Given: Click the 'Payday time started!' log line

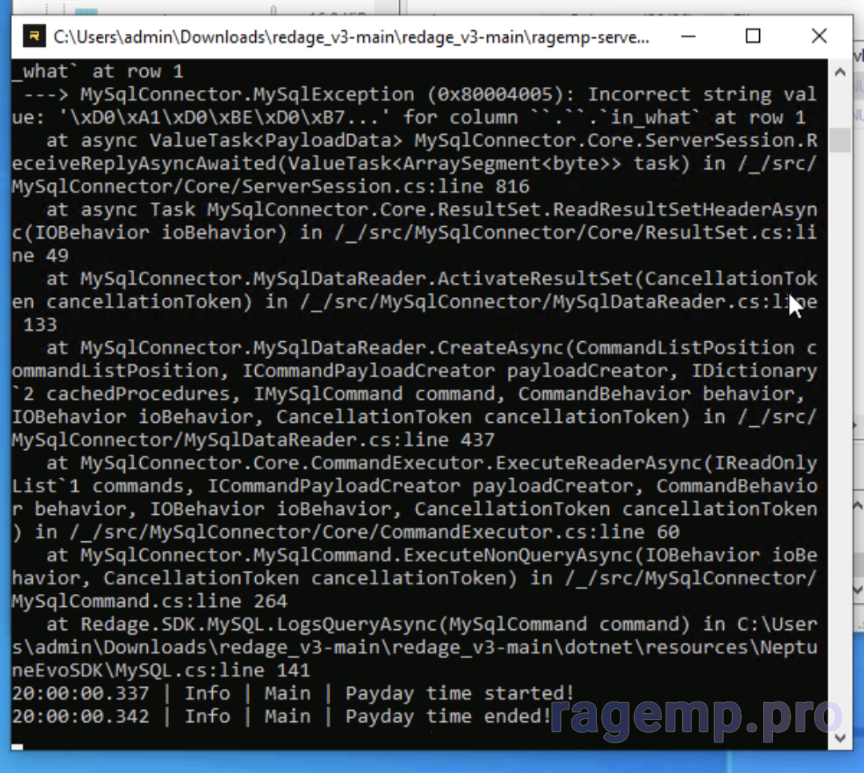Looking at the screenshot, I should (460, 693).
